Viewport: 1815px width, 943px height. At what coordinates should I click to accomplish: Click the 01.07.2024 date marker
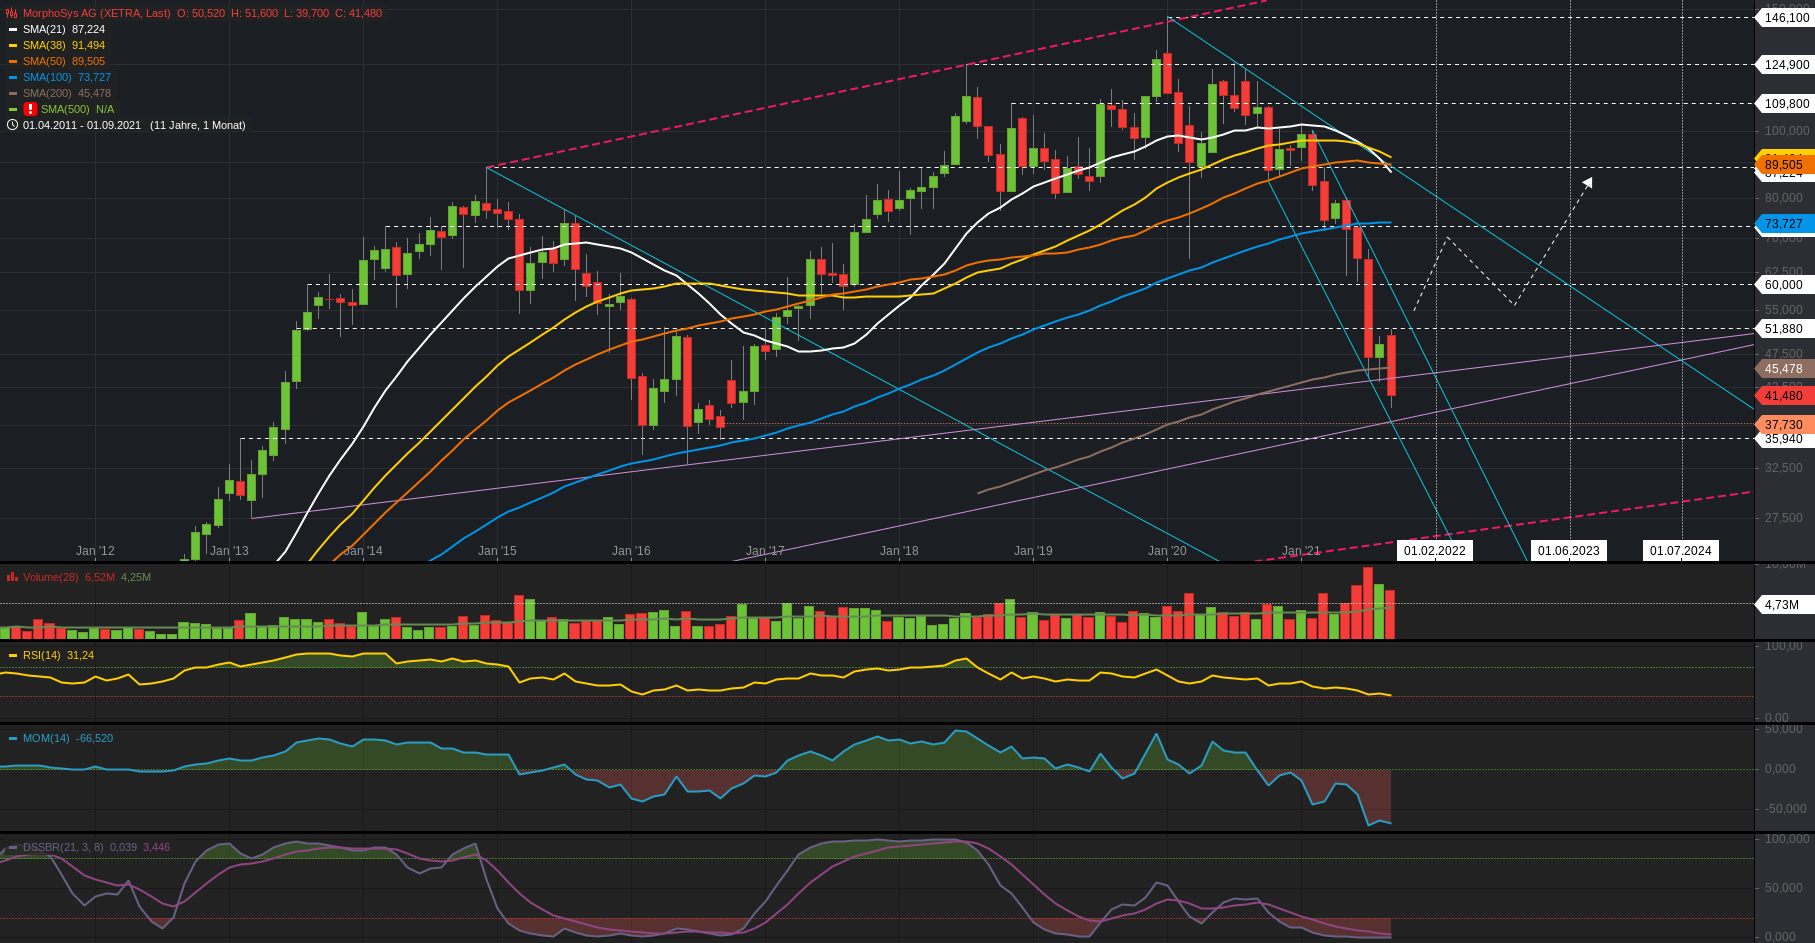[x=1681, y=551]
